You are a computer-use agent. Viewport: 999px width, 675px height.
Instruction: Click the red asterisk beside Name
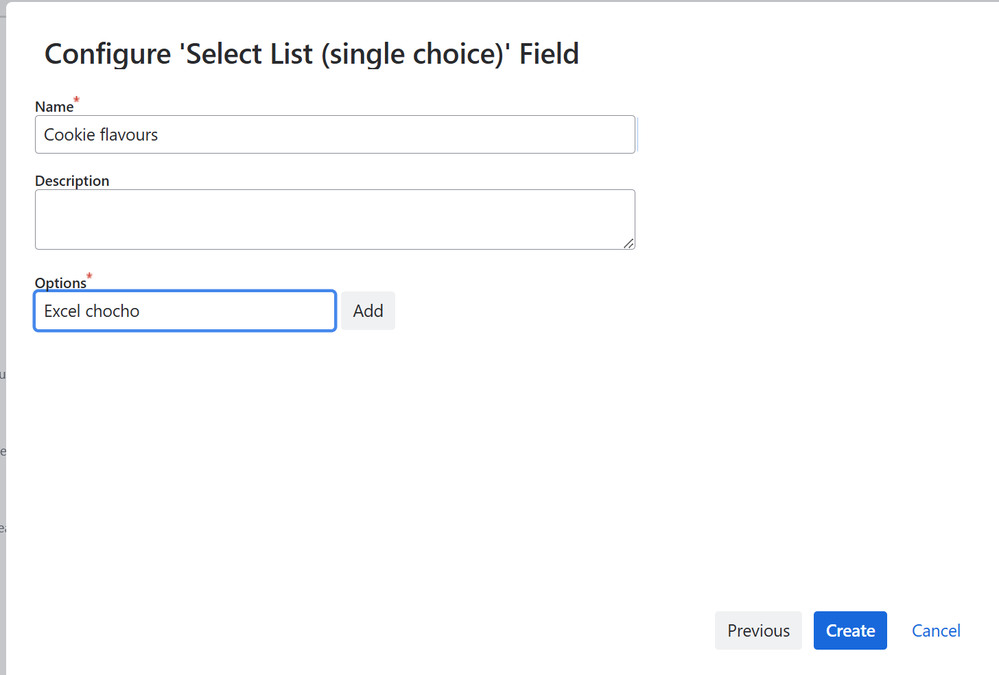pyautogui.click(x=77, y=100)
